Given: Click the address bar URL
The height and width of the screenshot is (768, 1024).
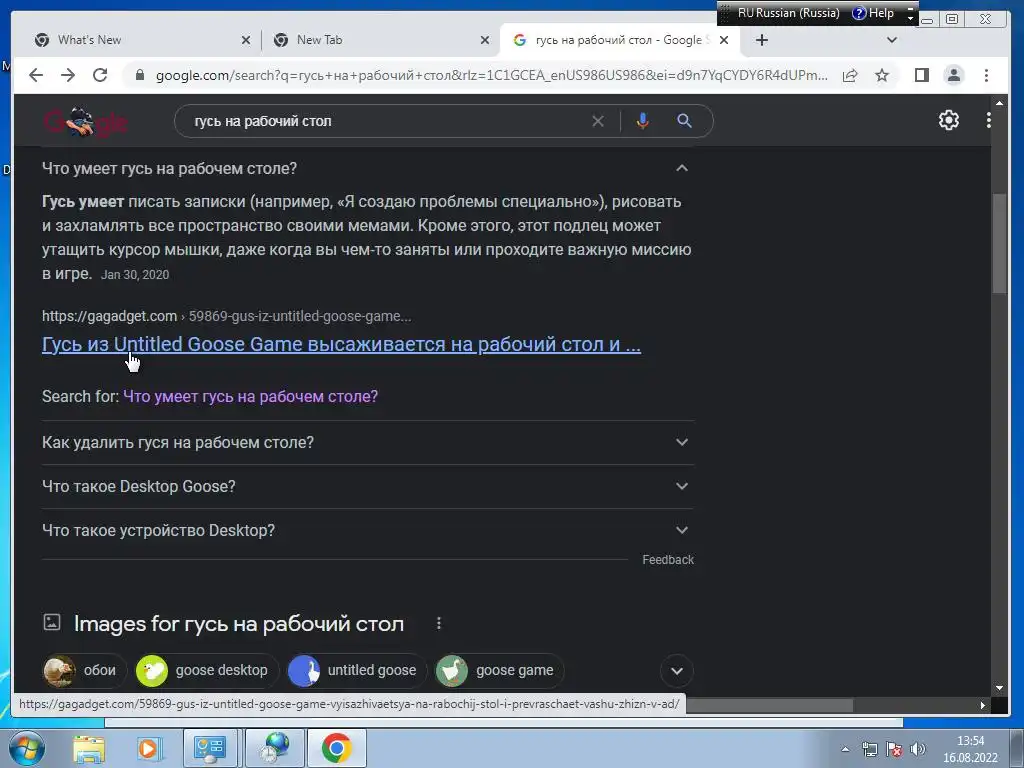Looking at the screenshot, I should [x=491, y=75].
